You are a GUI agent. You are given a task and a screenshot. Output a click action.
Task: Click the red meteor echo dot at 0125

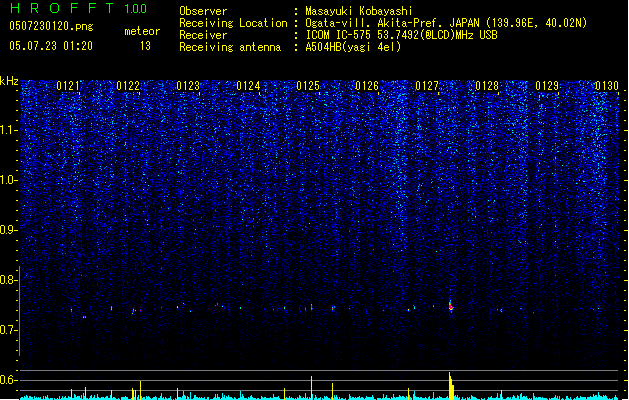tap(311, 307)
